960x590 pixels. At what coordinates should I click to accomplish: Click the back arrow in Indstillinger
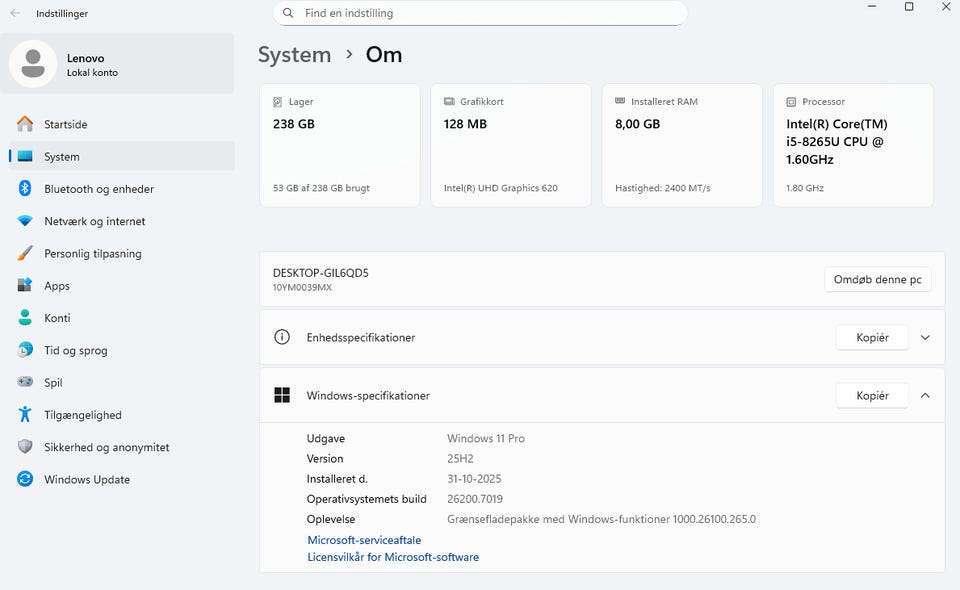15,13
